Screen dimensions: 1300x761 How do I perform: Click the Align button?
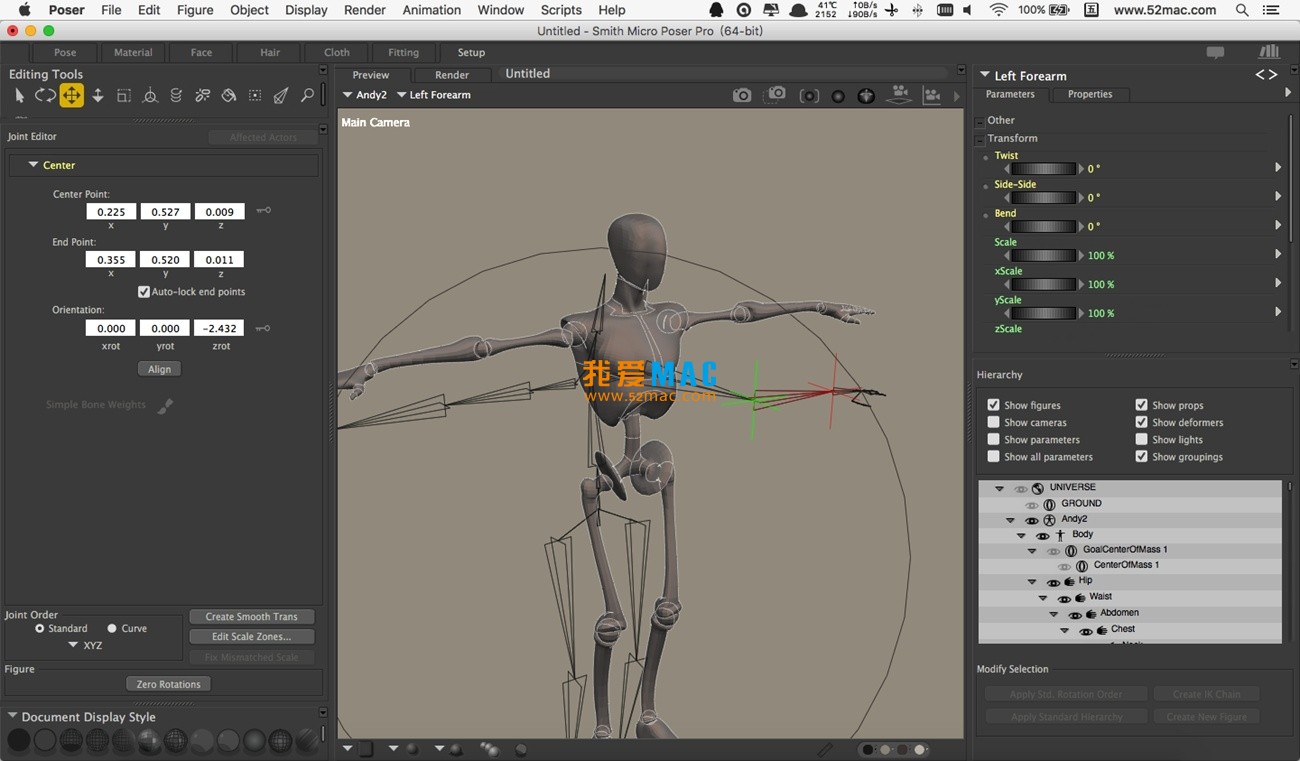click(x=159, y=369)
